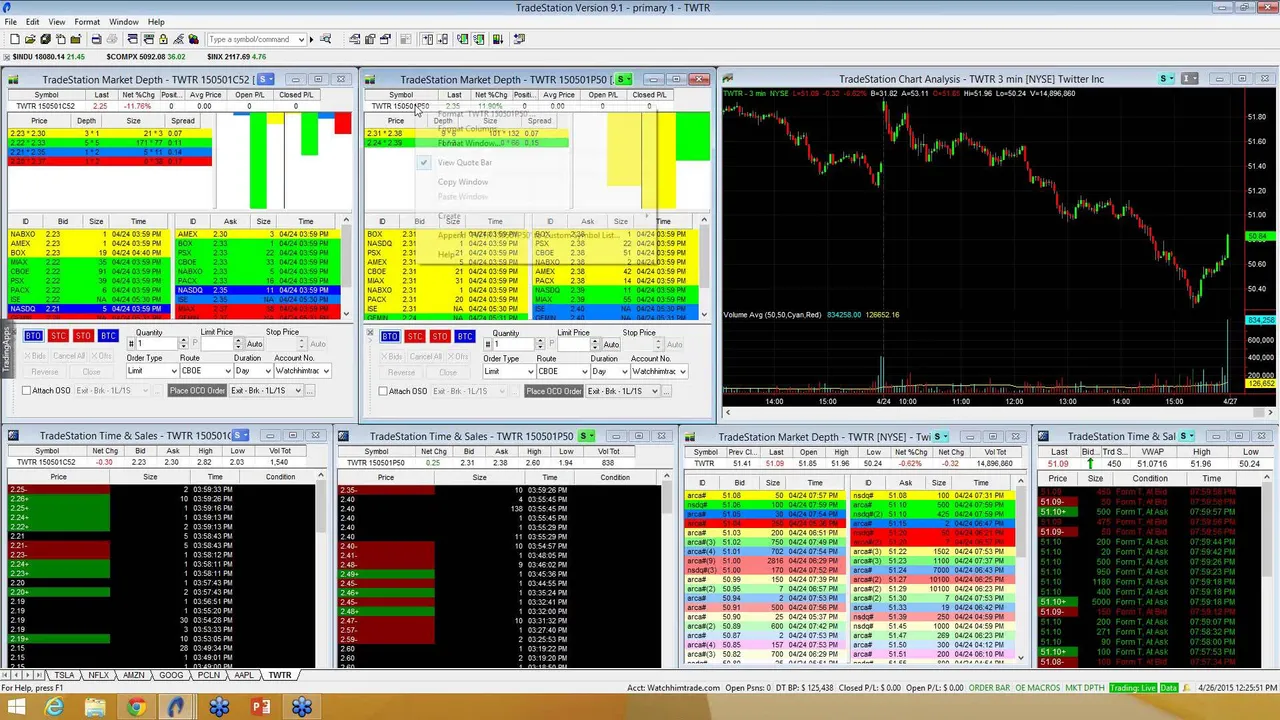
Task: Click the S symbol-link icon in Chart Analysis title
Action: [x=1166, y=79]
